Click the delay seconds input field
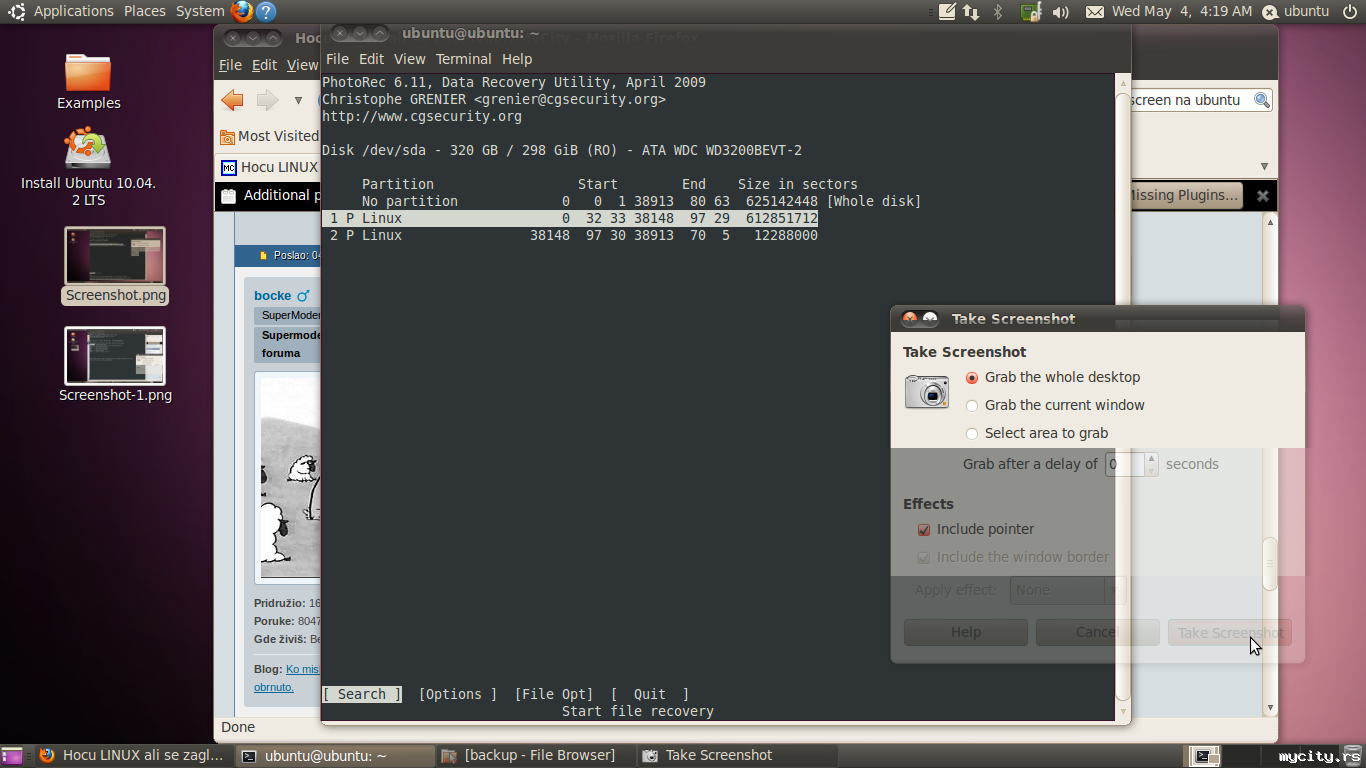The image size is (1366, 768). (1125, 464)
